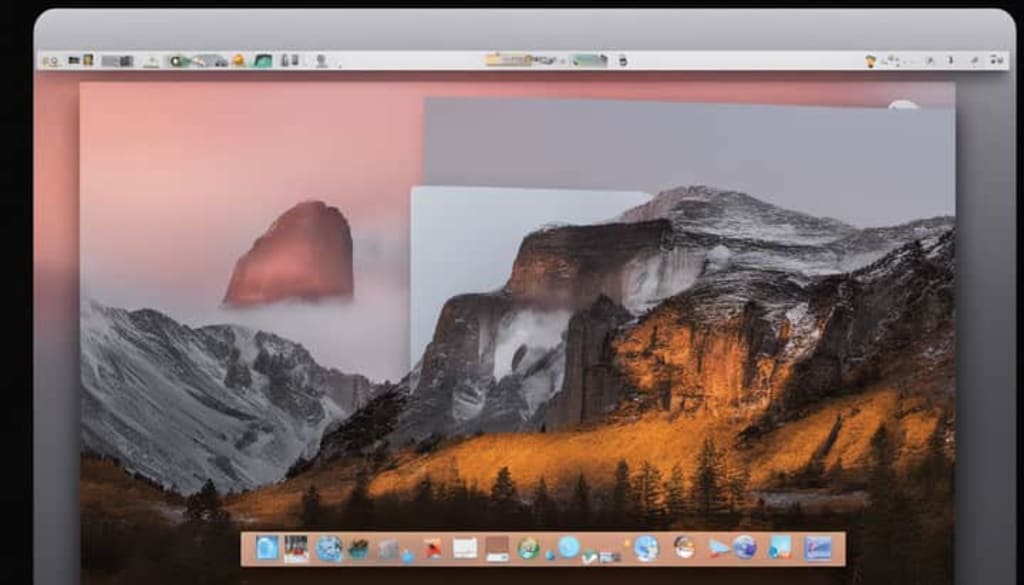Open the photo collage icon in the Dock

pos(296,548)
